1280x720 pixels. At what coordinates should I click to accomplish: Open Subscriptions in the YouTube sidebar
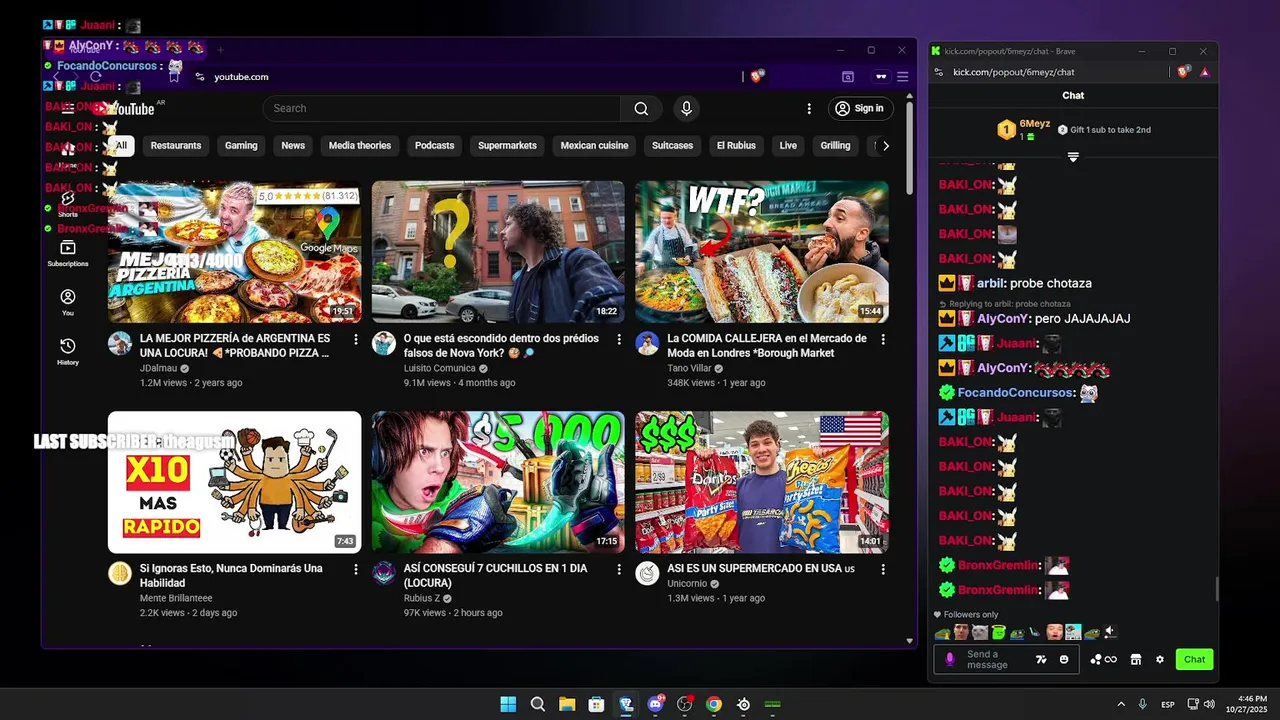pyautogui.click(x=68, y=253)
